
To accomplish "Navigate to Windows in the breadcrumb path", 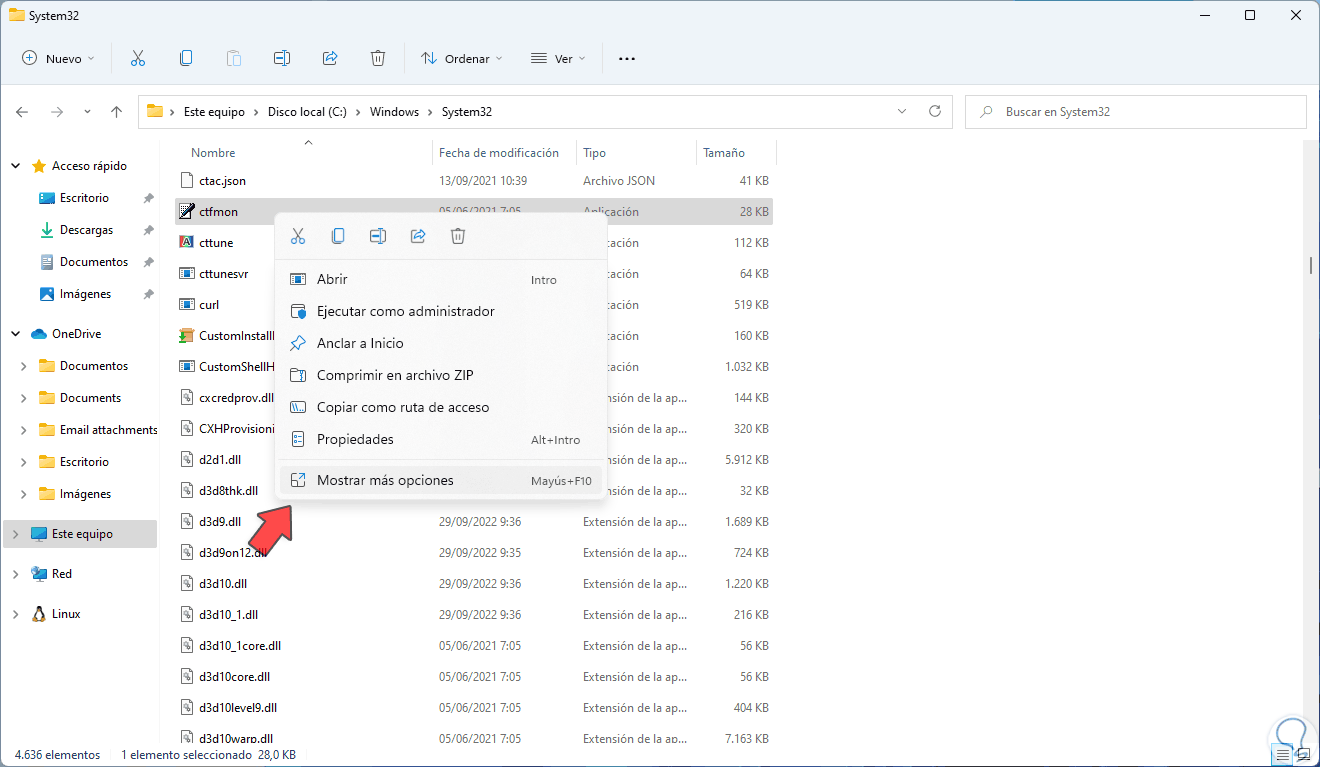I will [x=394, y=112].
